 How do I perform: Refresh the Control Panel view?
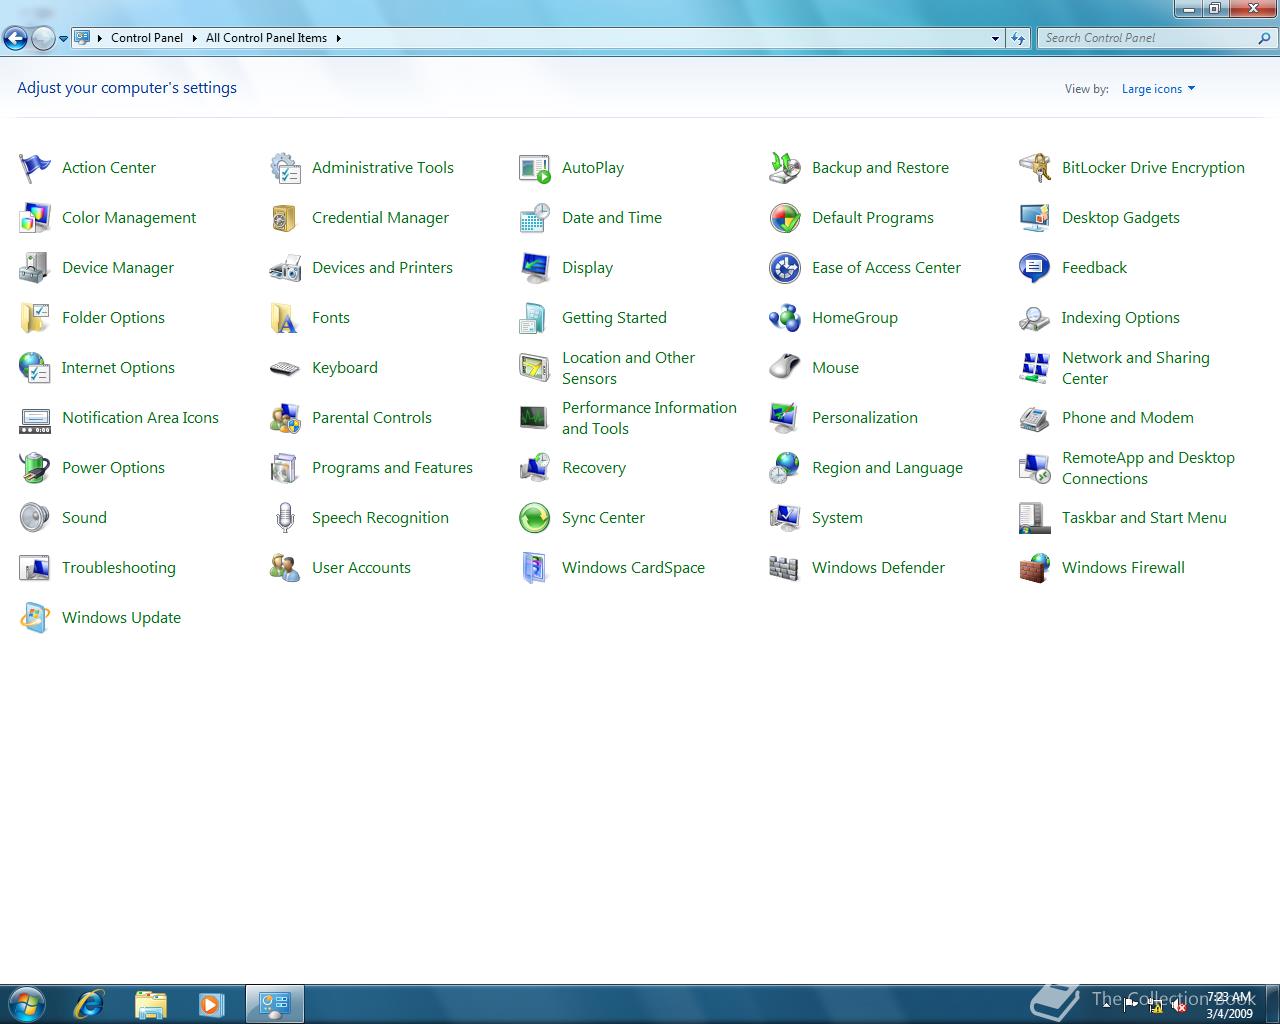point(1018,38)
